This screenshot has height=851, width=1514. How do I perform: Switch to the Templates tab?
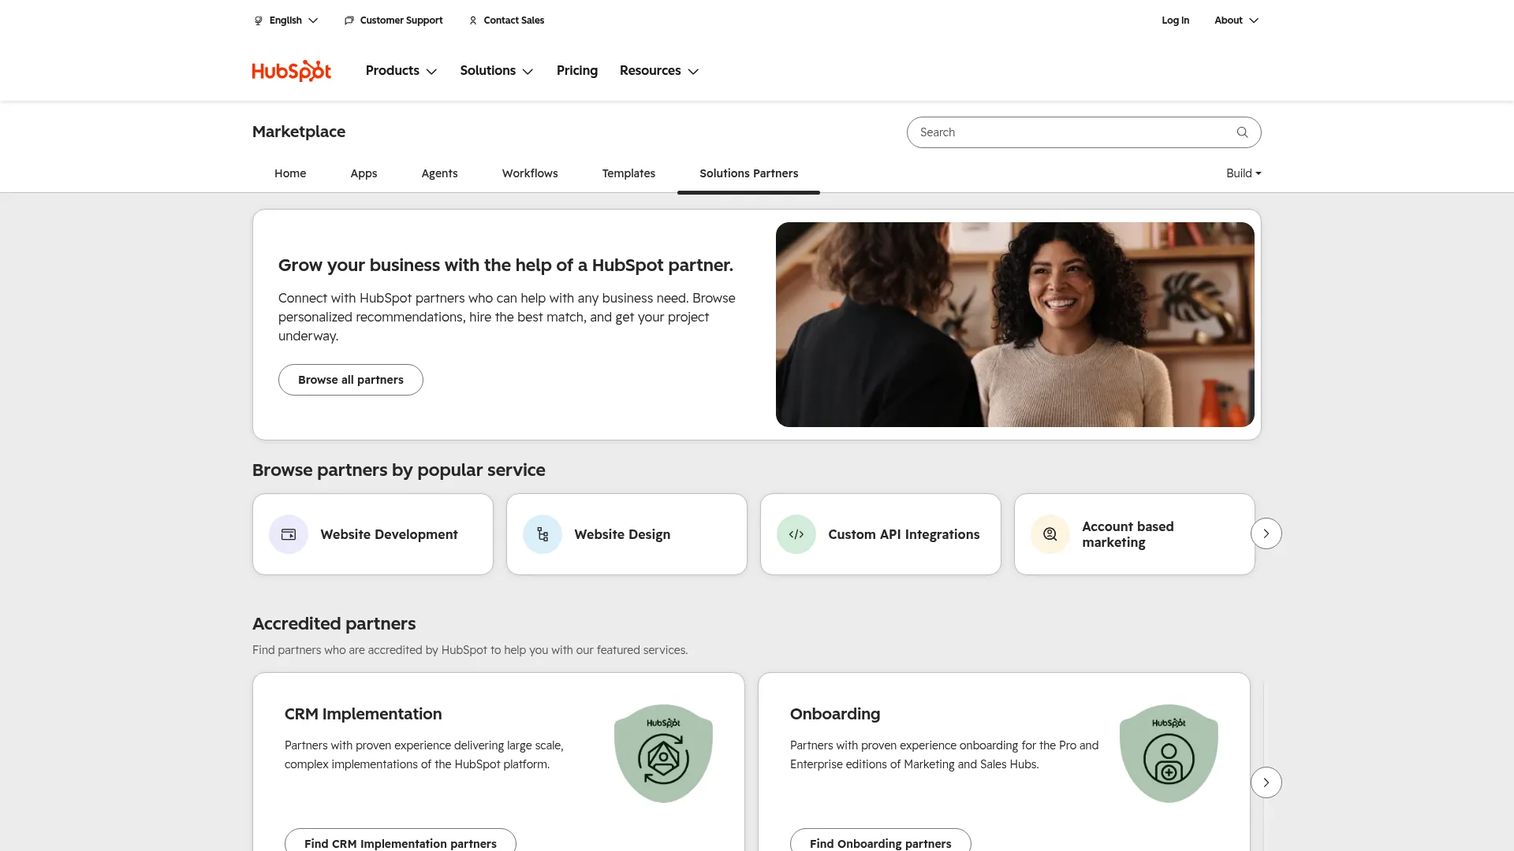pyautogui.click(x=629, y=173)
